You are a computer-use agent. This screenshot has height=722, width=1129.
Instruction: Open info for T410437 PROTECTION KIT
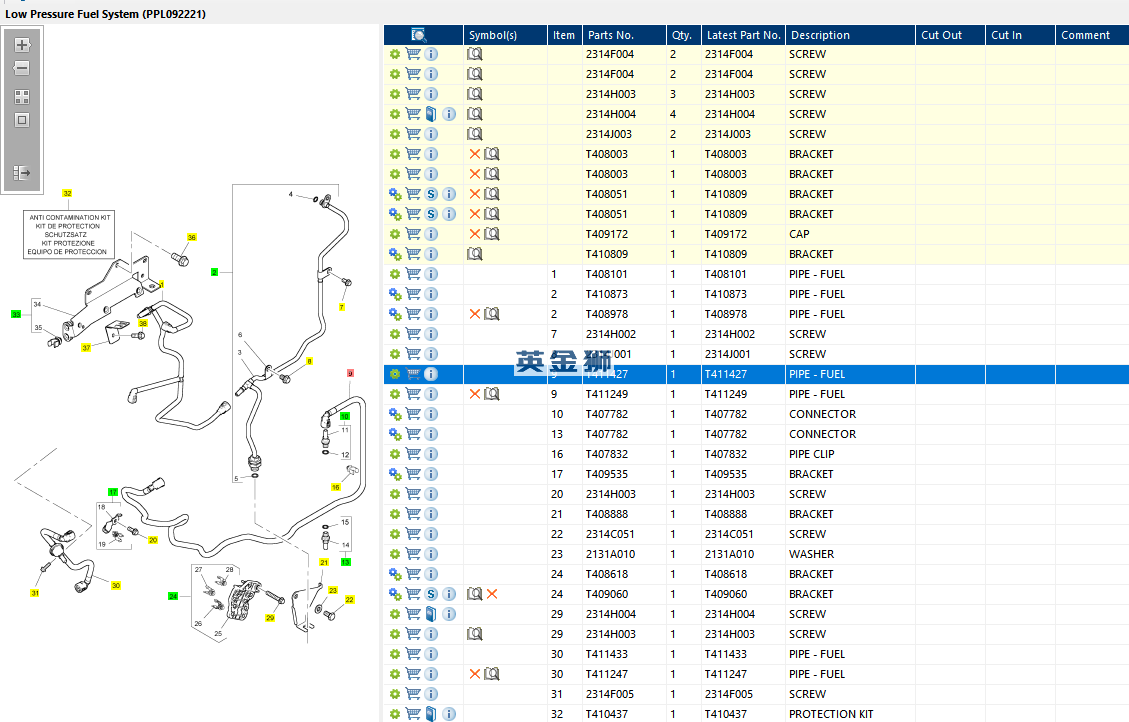(x=449, y=714)
